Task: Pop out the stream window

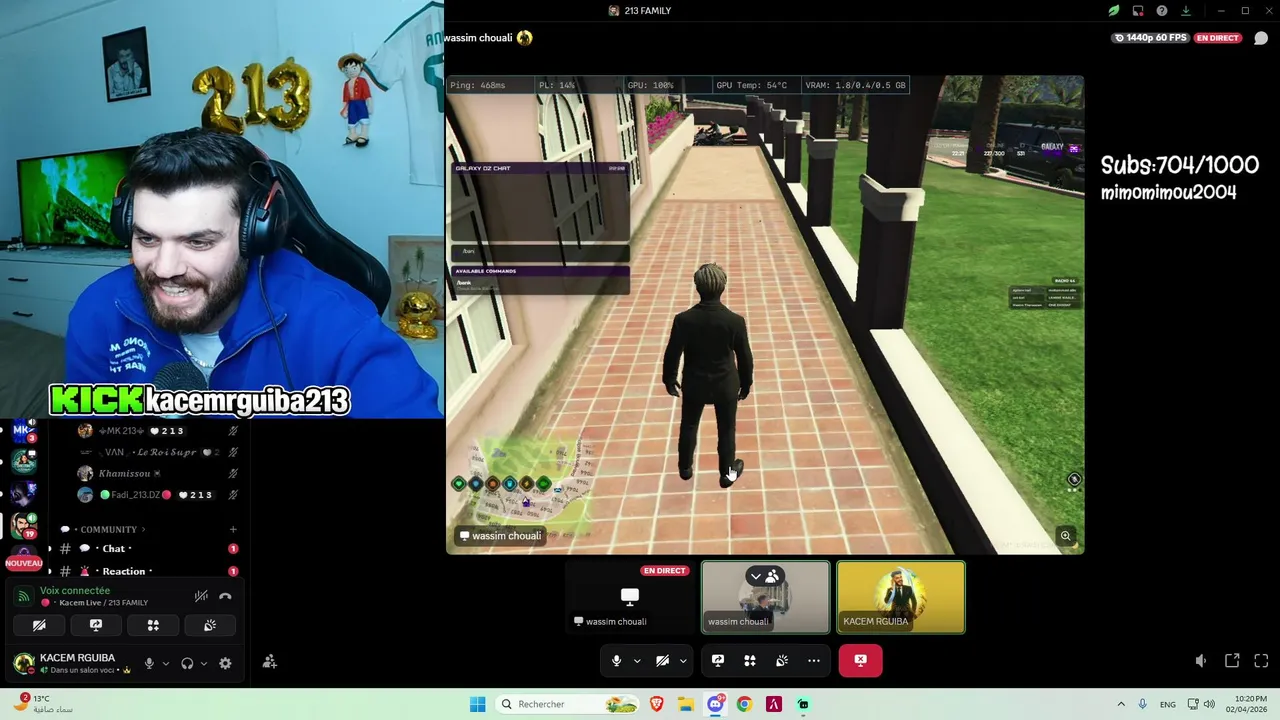Action: pos(1232,661)
